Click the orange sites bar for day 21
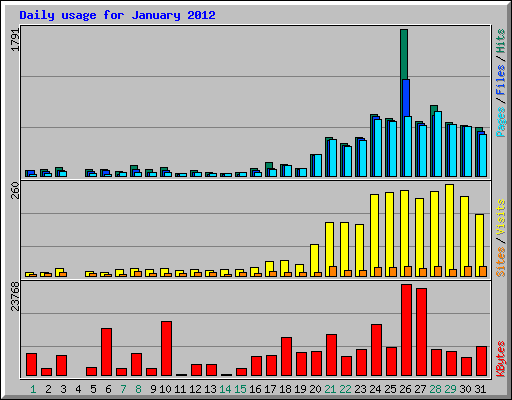 pos(333,272)
